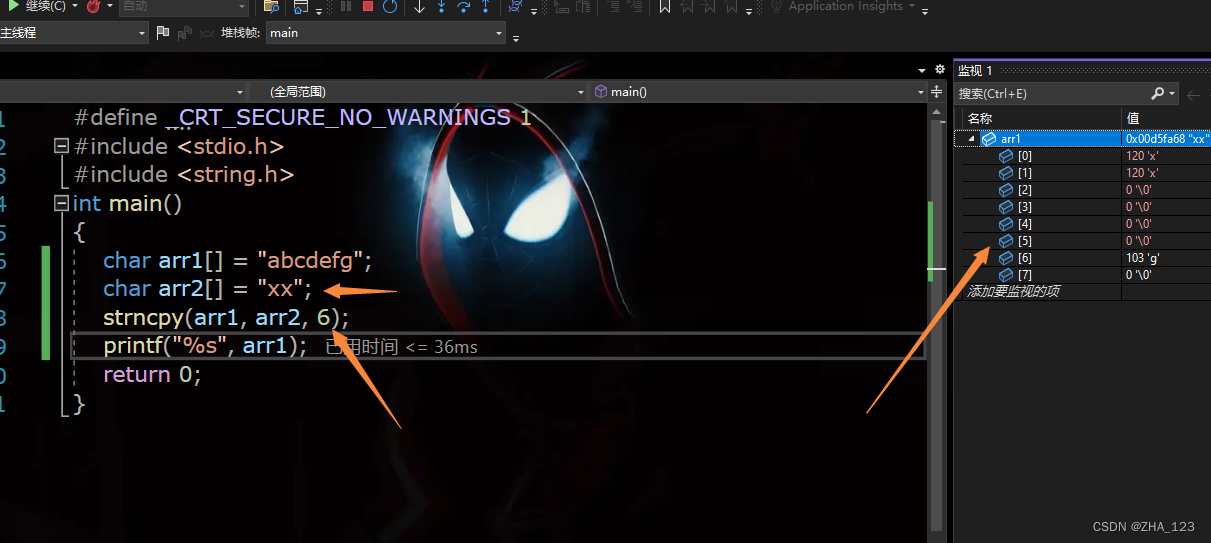Click 添加要监视的项 to add a watch

(x=1013, y=291)
